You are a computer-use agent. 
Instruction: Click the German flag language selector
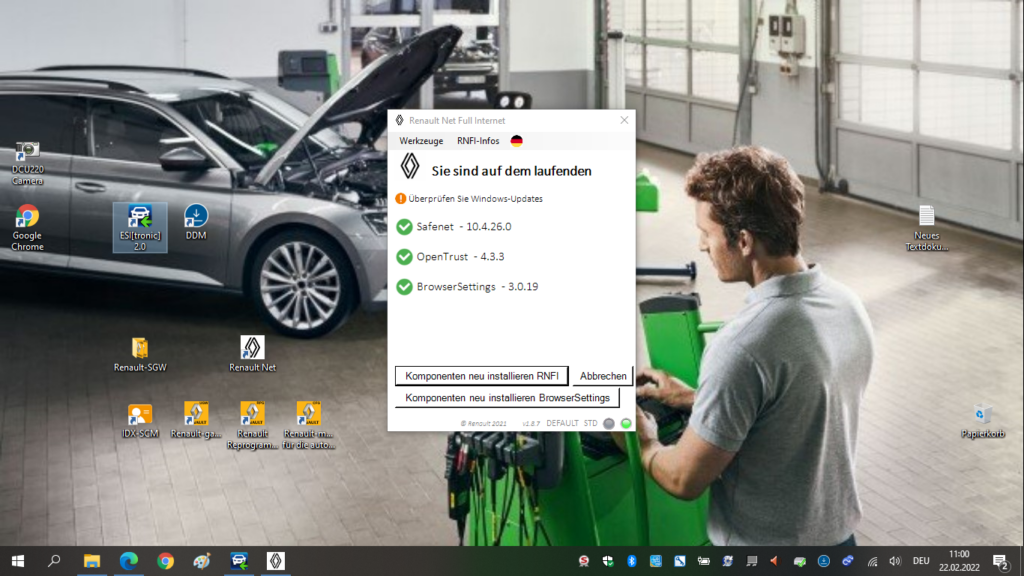click(x=517, y=141)
